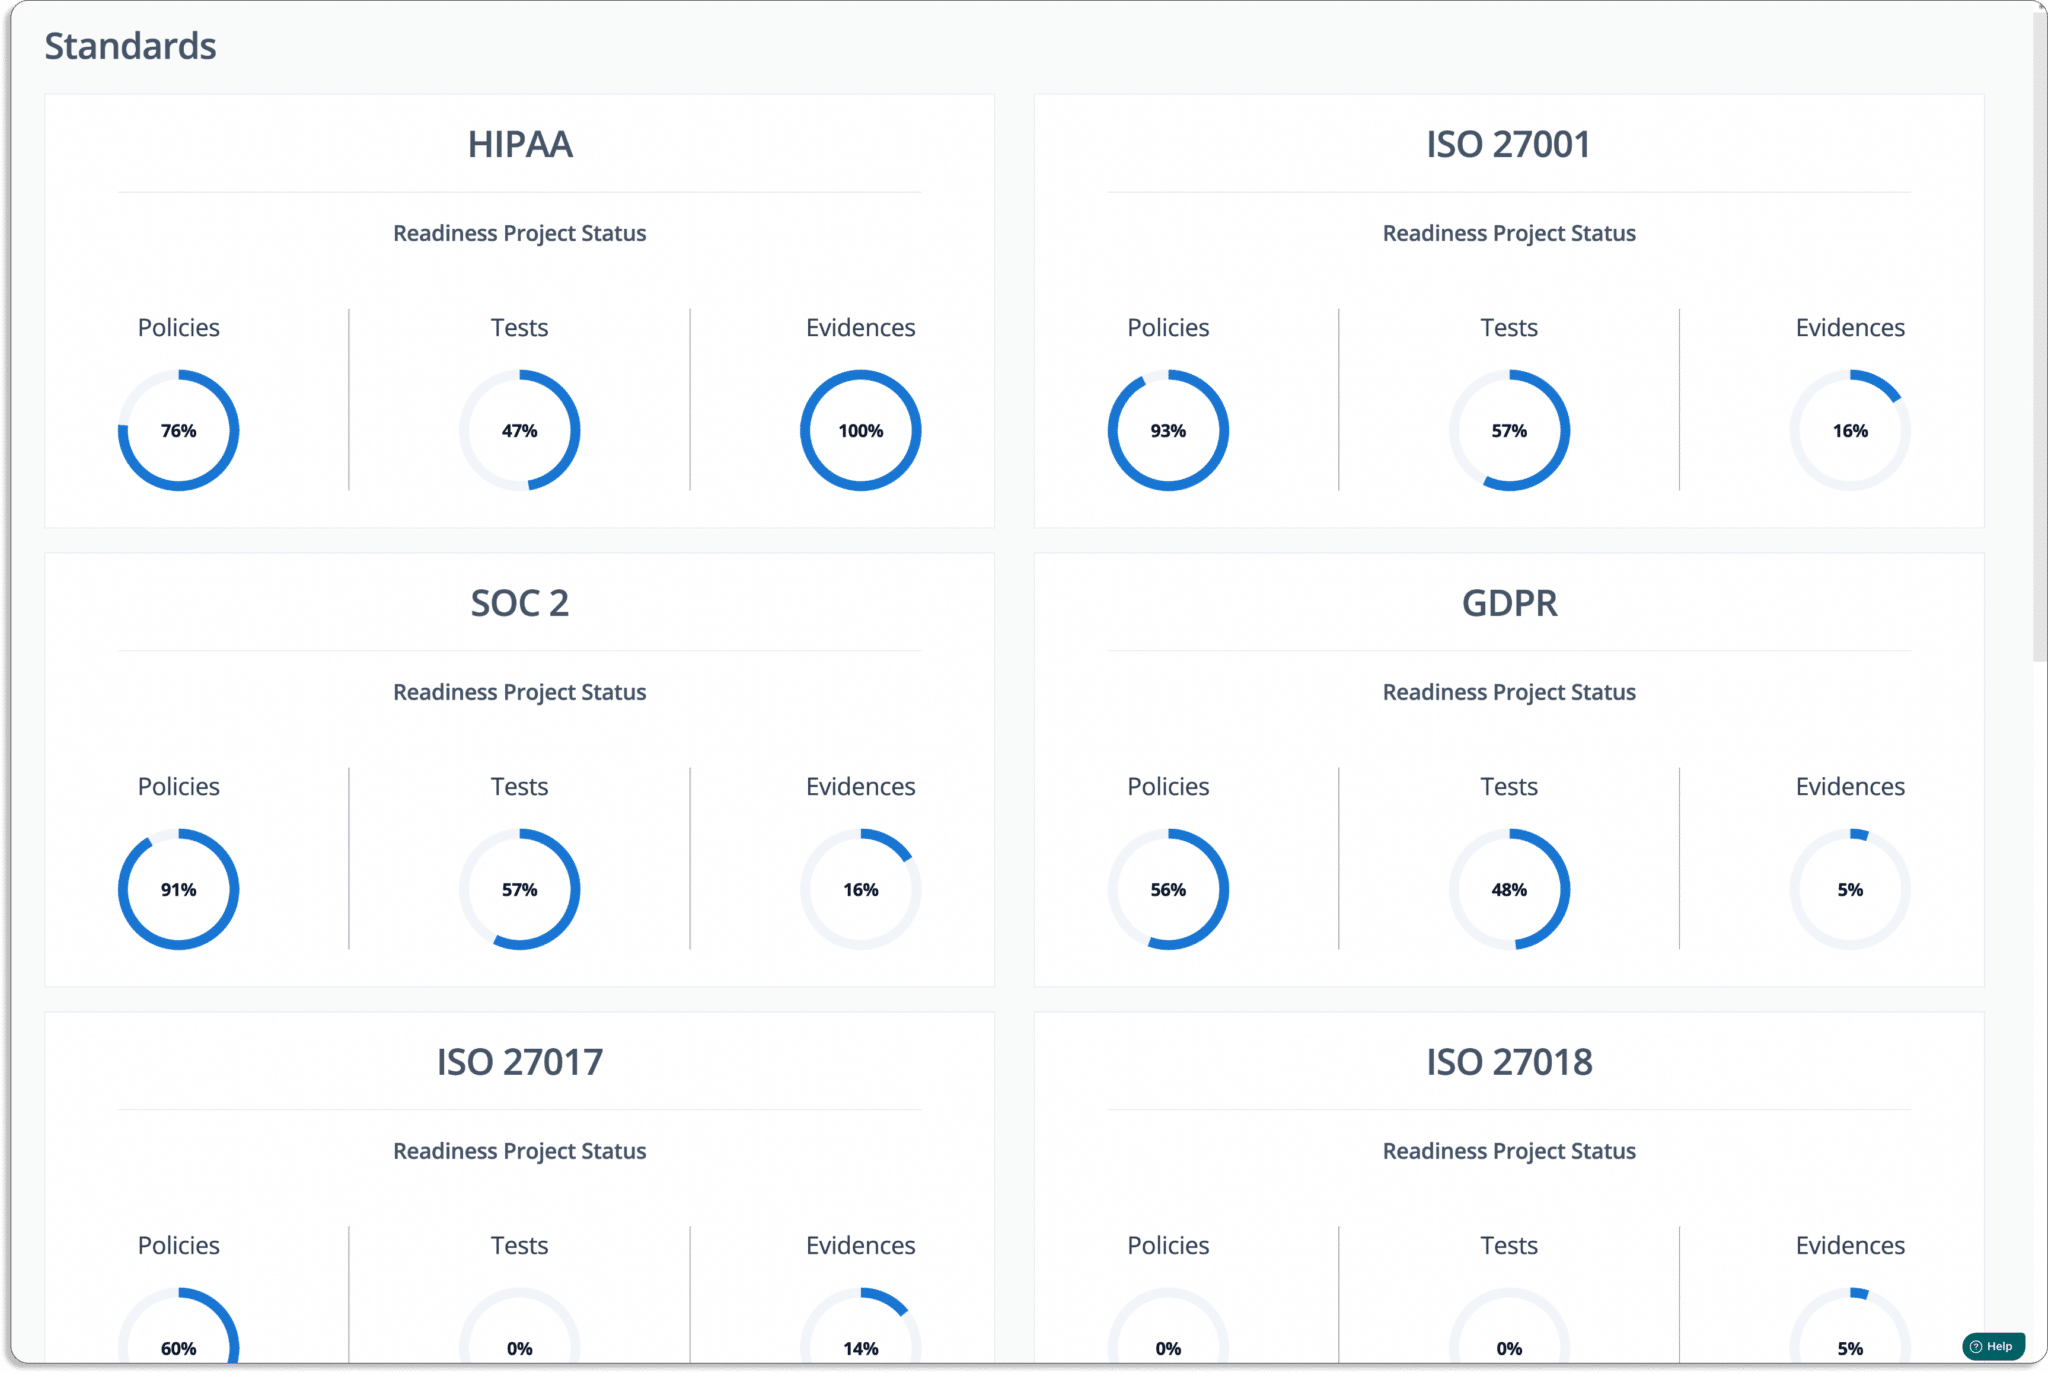2048x1373 pixels.
Task: Click the Policies label under GDPR
Action: pyautogui.click(x=1168, y=787)
